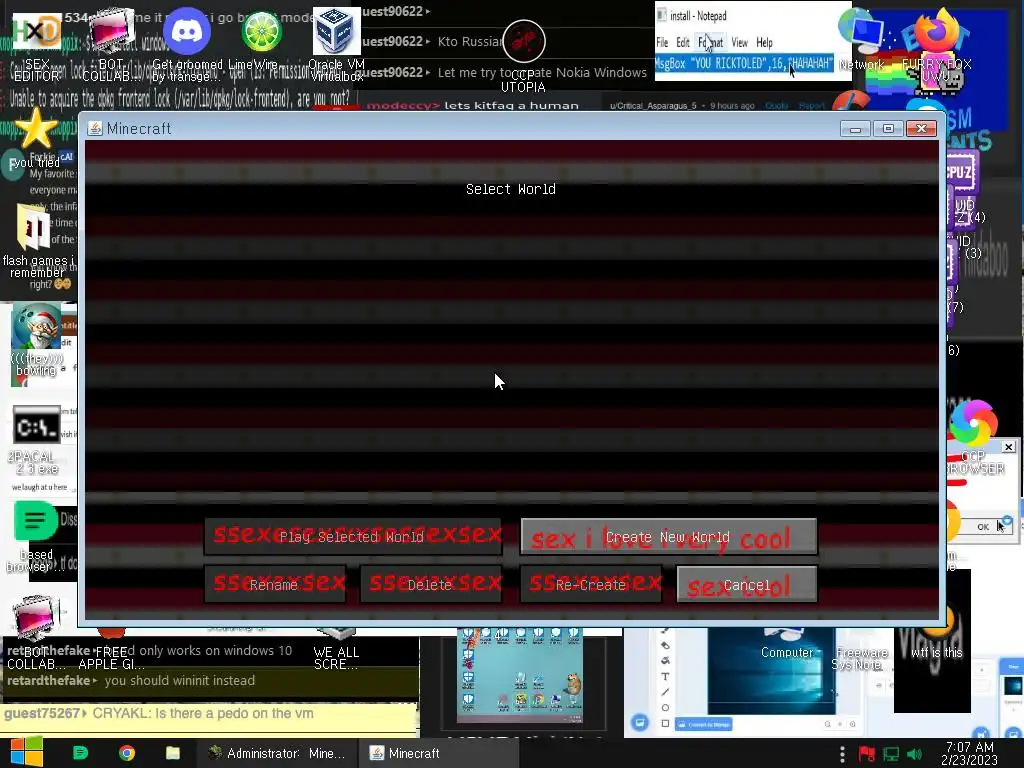1024x768 pixels.
Task: Click the Minecraft window title bar
Action: click(457, 128)
